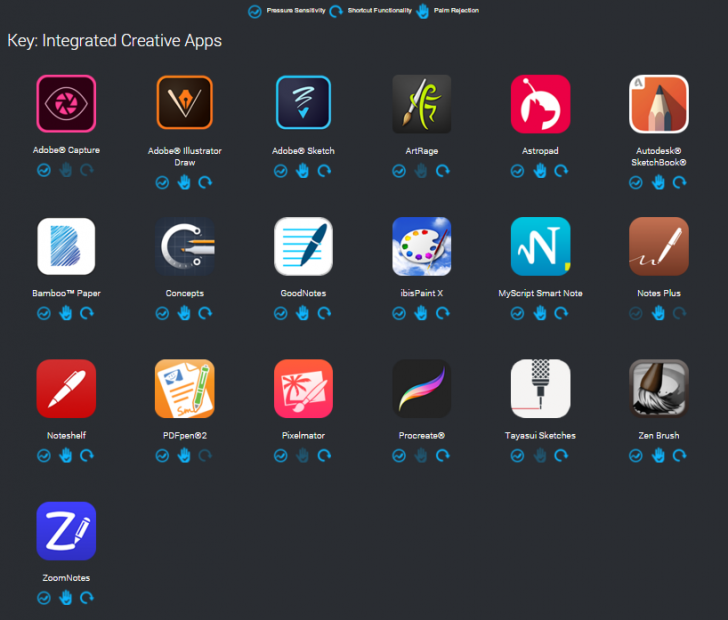Select the PDFpen 2 app icon
The width and height of the screenshot is (728, 620).
[185, 389]
